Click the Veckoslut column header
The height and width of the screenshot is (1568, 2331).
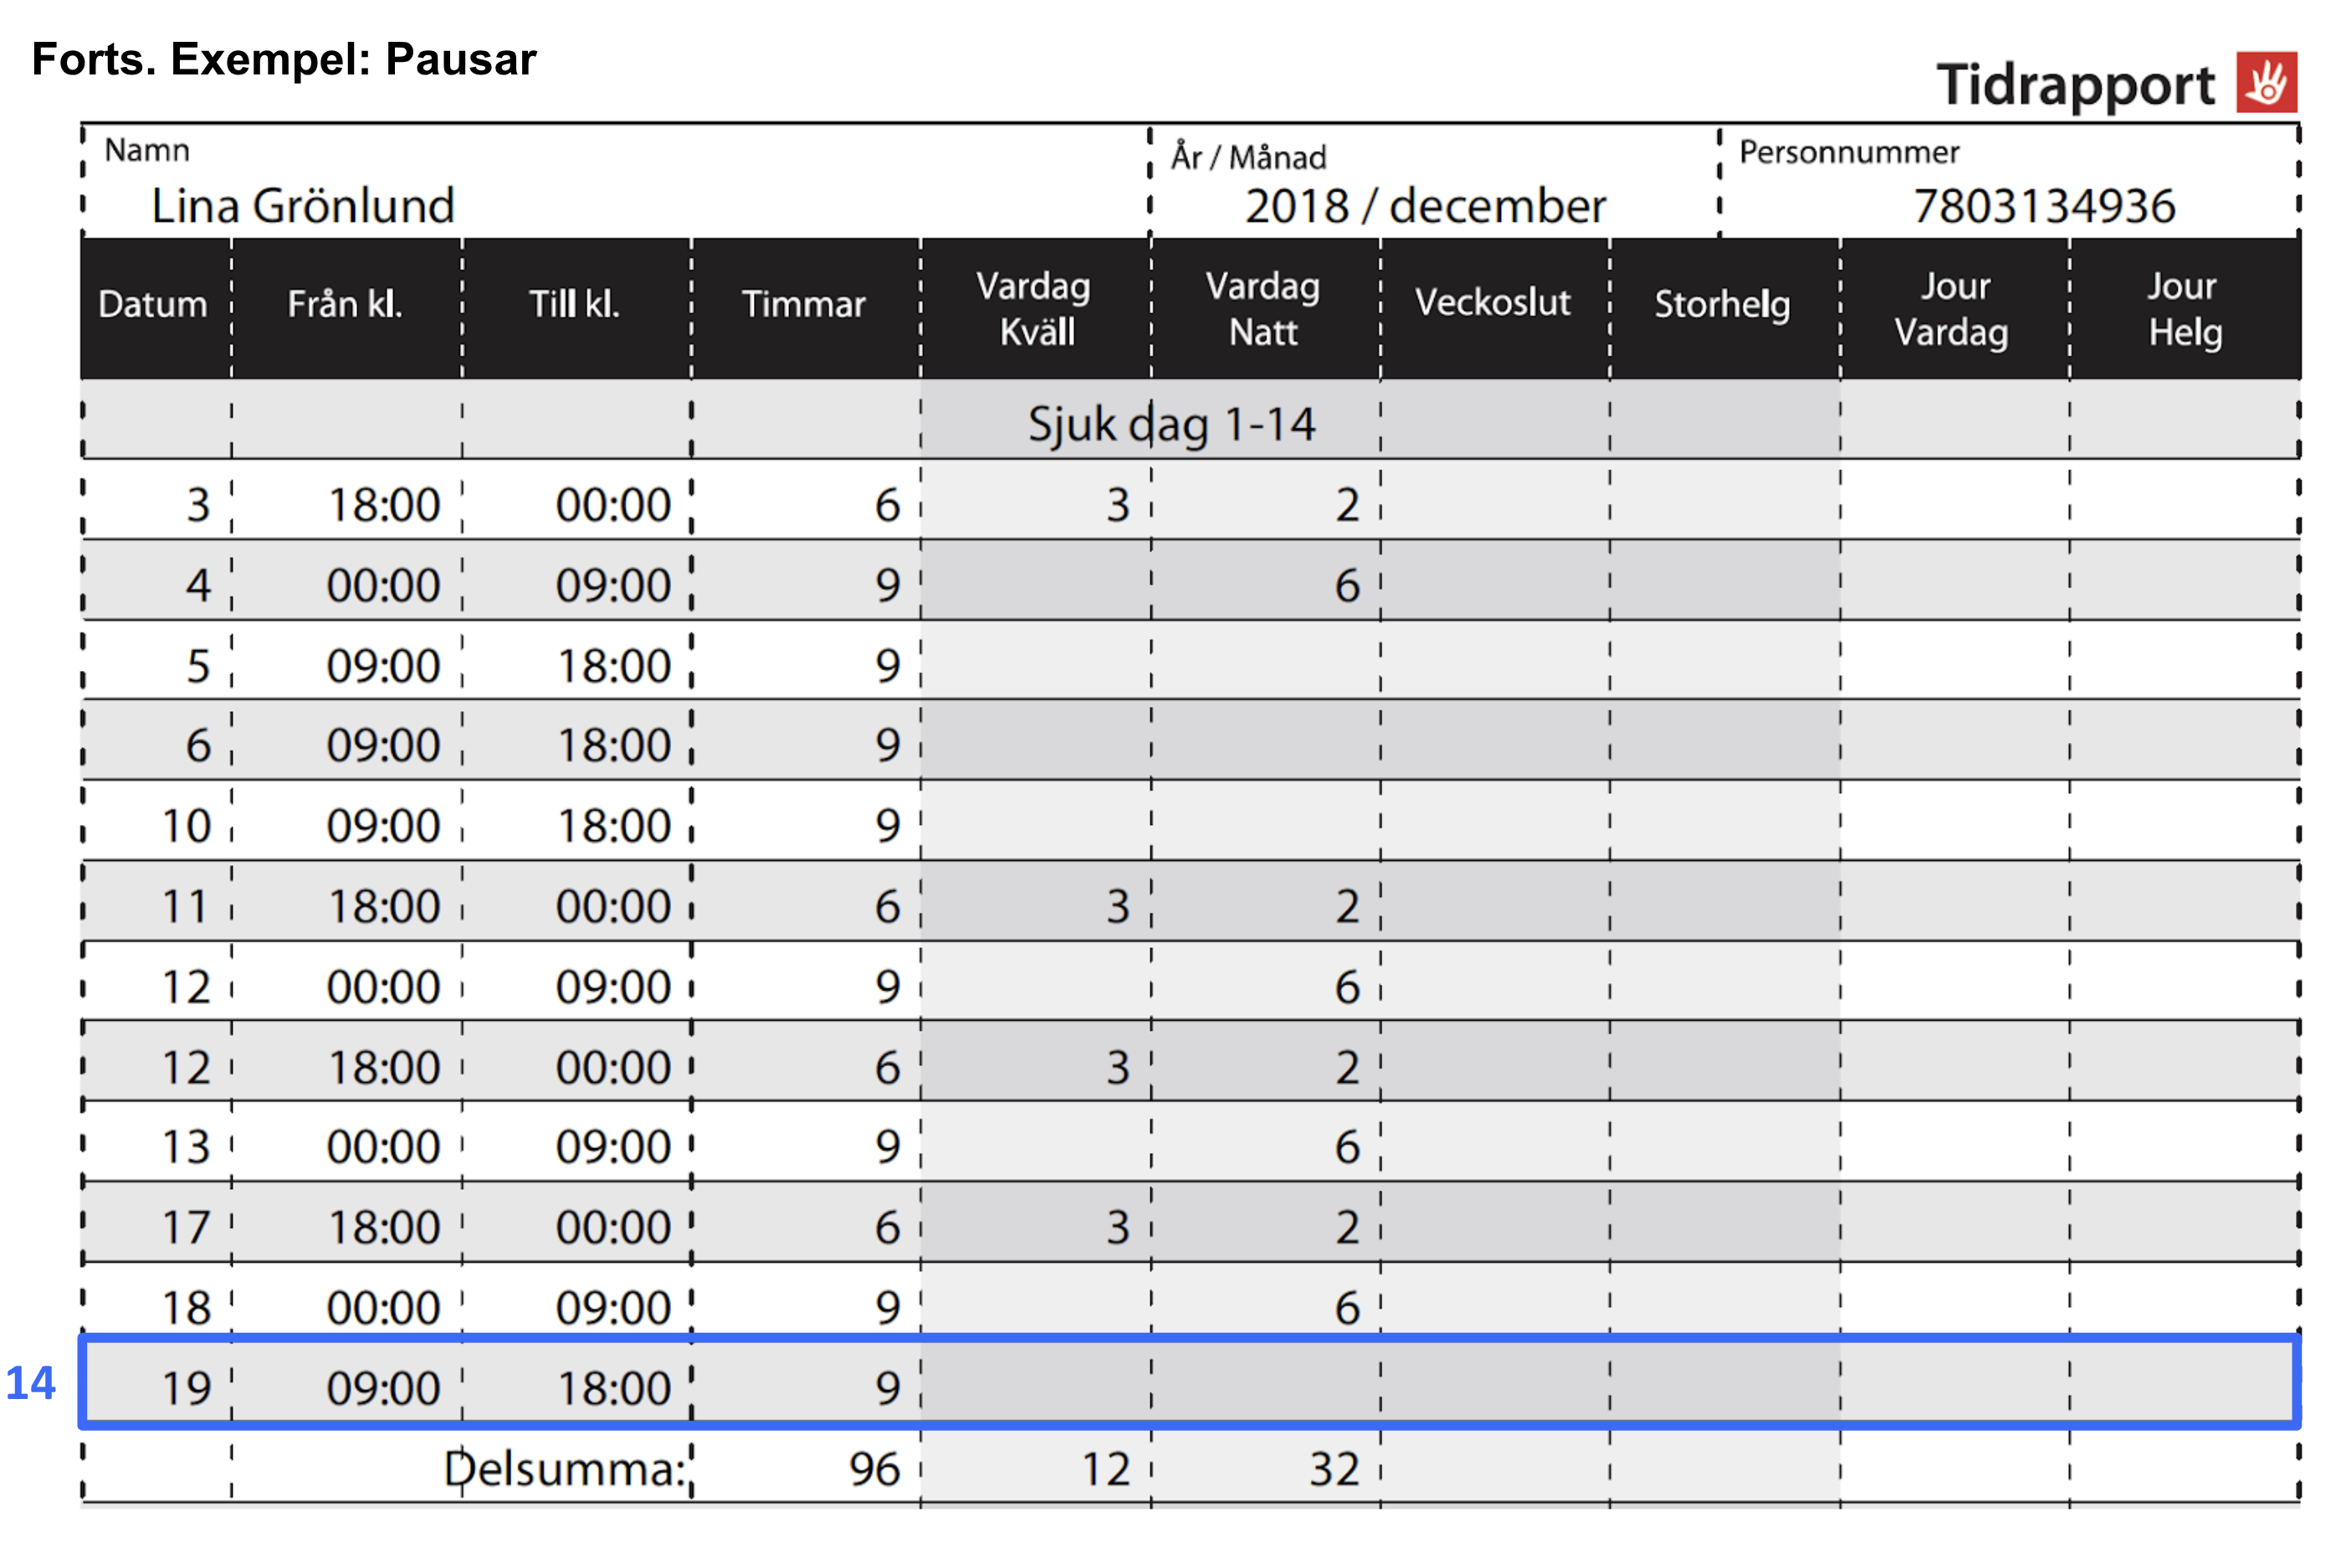click(x=1493, y=302)
